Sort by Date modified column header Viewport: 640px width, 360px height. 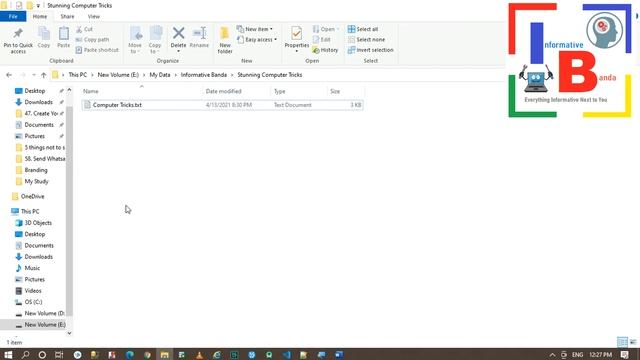click(x=237, y=91)
